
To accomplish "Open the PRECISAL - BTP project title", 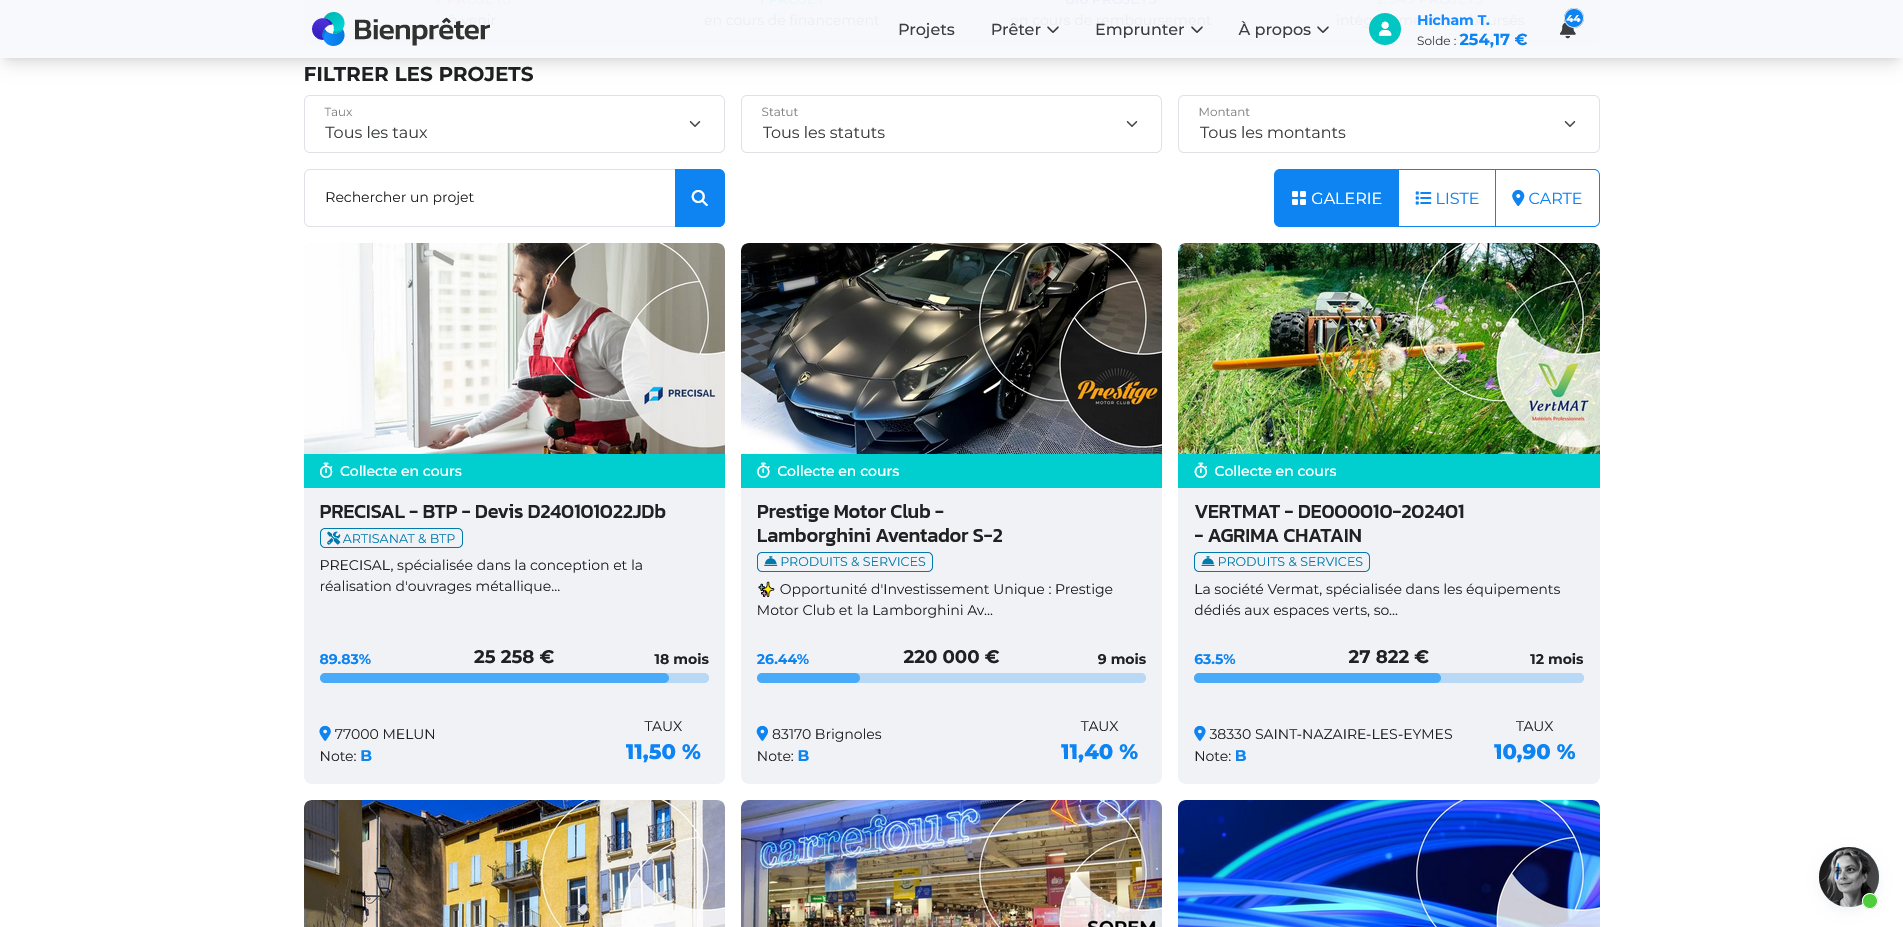I will coord(493,512).
